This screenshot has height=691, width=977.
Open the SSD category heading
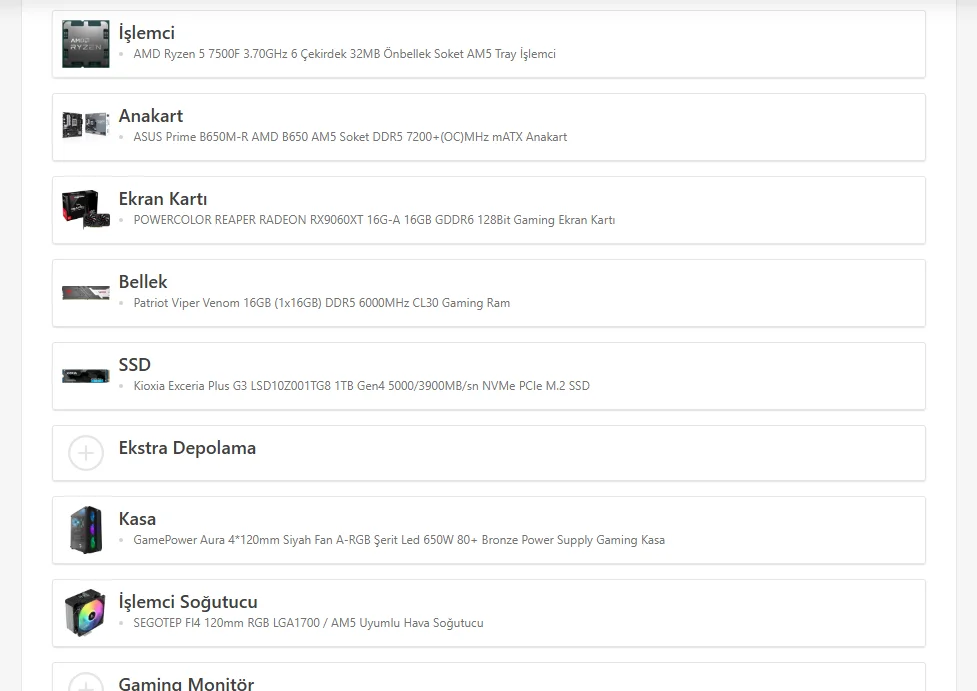tap(135, 365)
